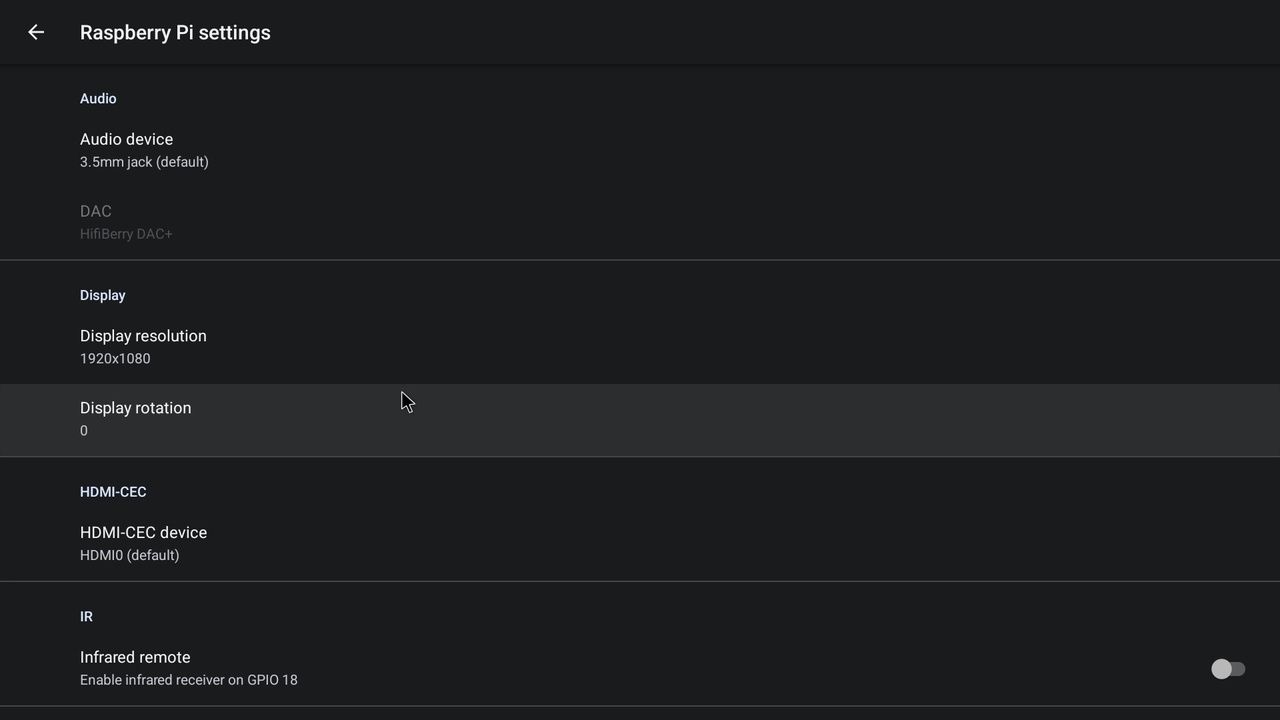Toggle the Infrared remote switch
The height and width of the screenshot is (720, 1280).
(x=1227, y=669)
